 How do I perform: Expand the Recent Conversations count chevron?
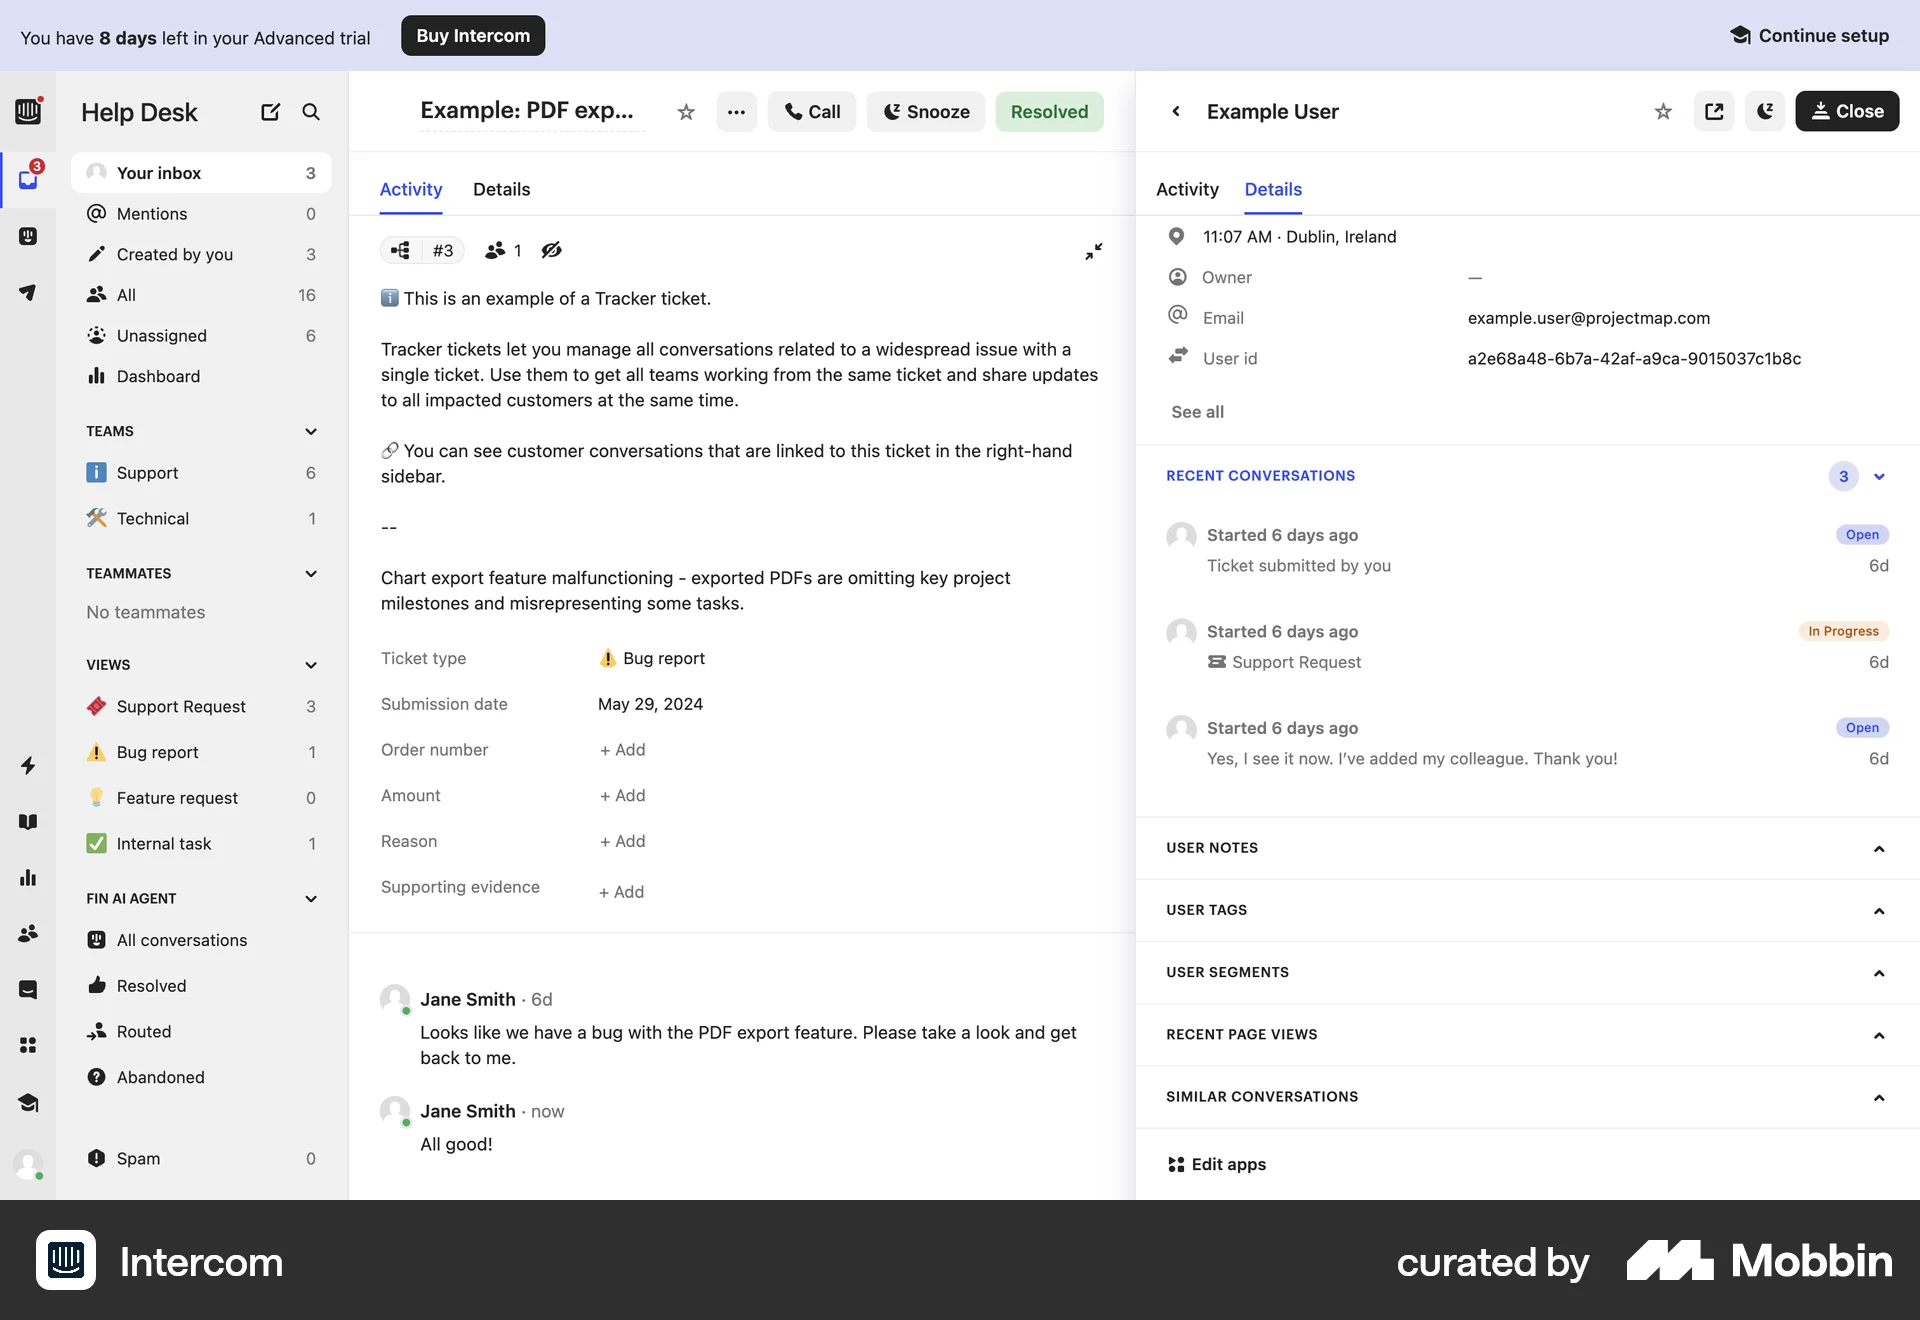click(1881, 477)
